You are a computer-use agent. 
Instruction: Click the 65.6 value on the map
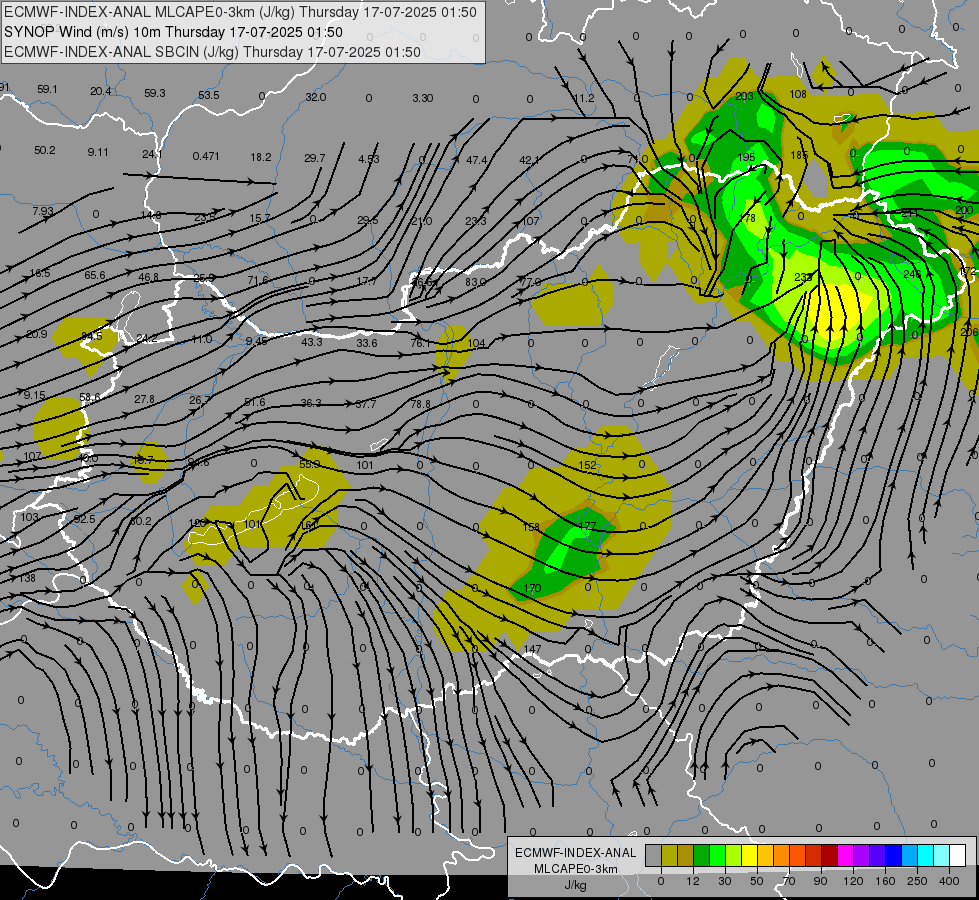click(95, 275)
